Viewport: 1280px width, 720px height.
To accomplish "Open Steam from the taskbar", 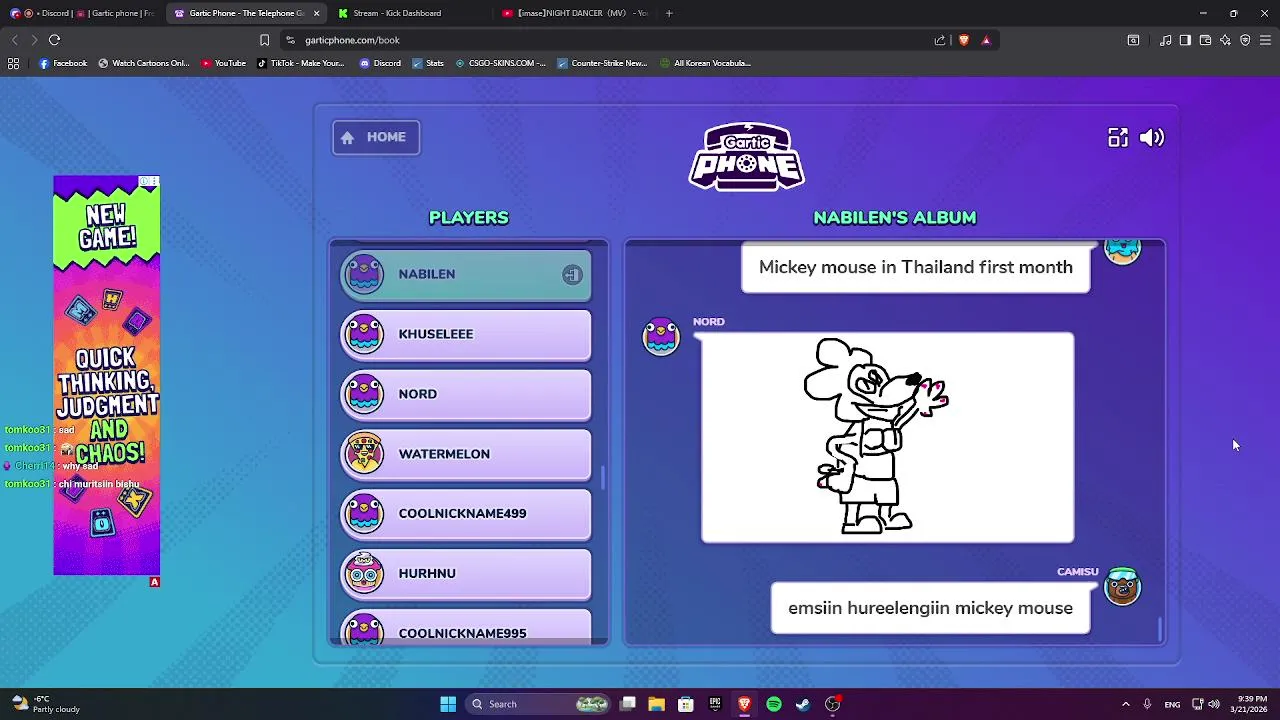I will tap(802, 704).
